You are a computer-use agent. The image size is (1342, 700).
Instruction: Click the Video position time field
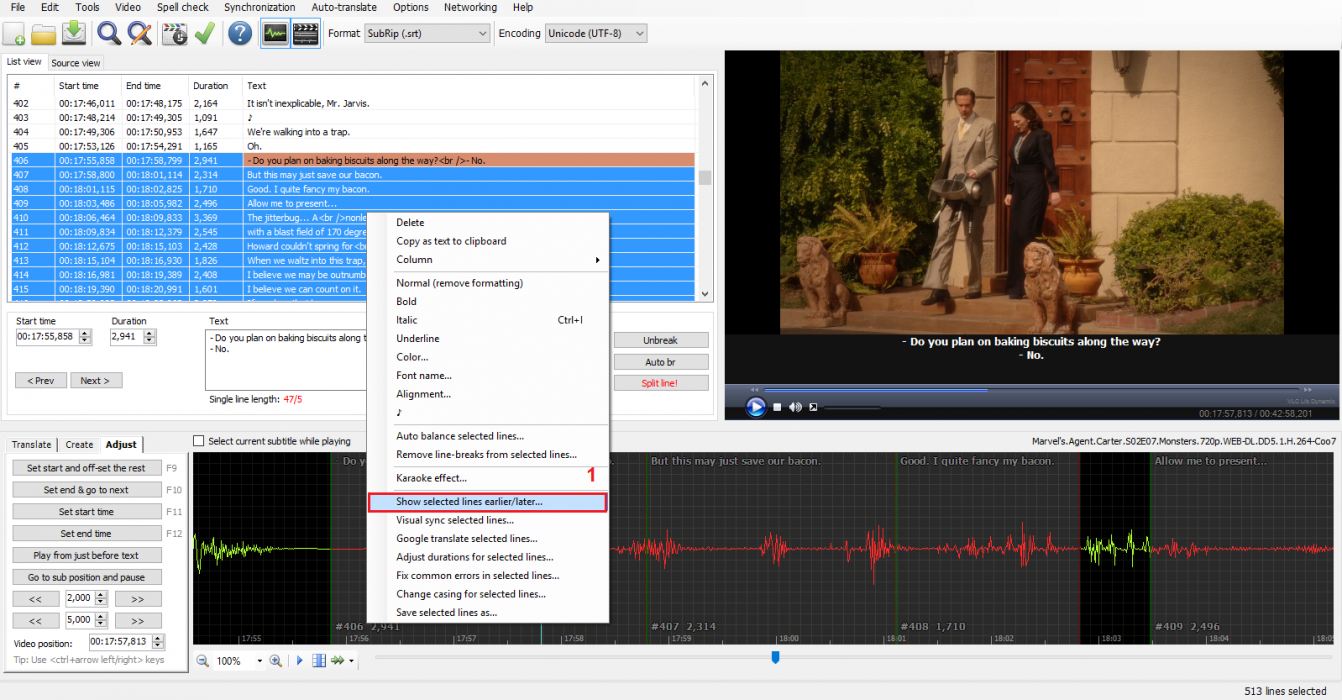[120, 642]
